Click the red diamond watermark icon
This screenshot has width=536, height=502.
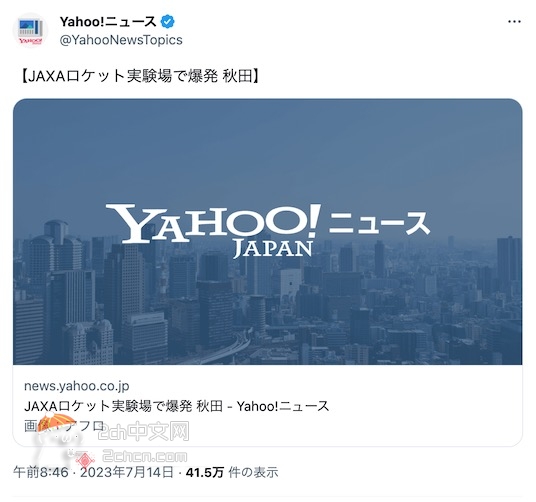[x=85, y=460]
